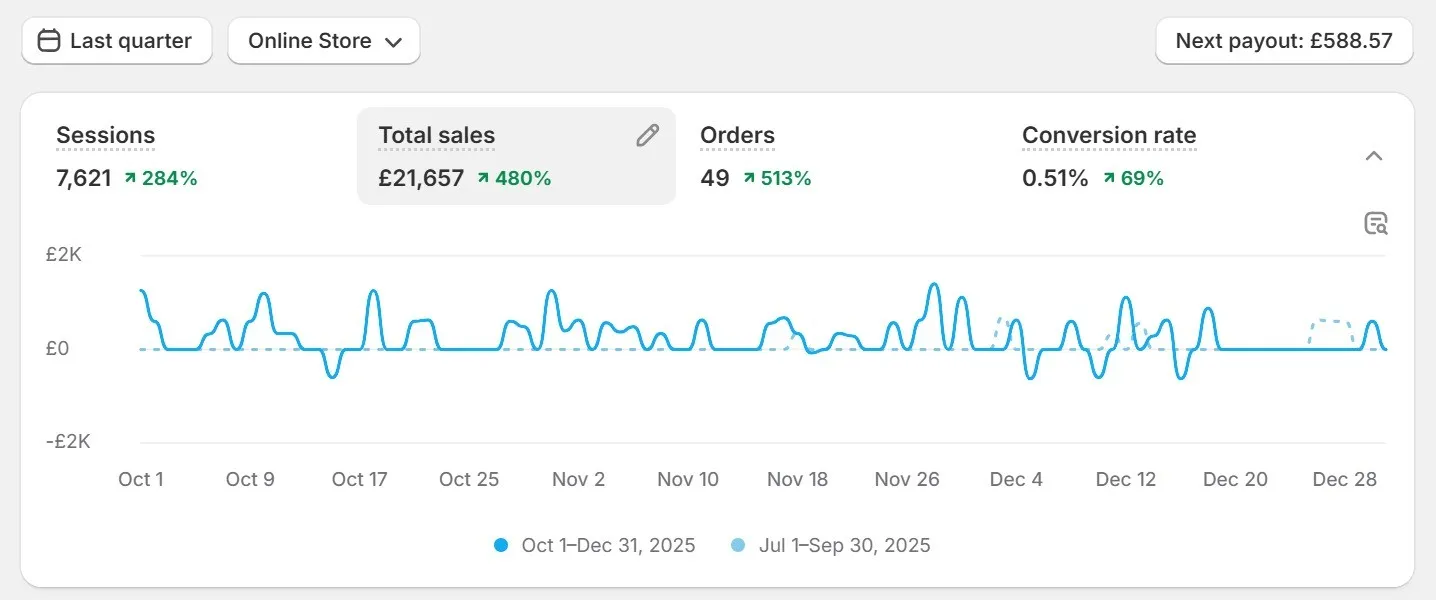Click the dark blue legend color dot

point(502,545)
